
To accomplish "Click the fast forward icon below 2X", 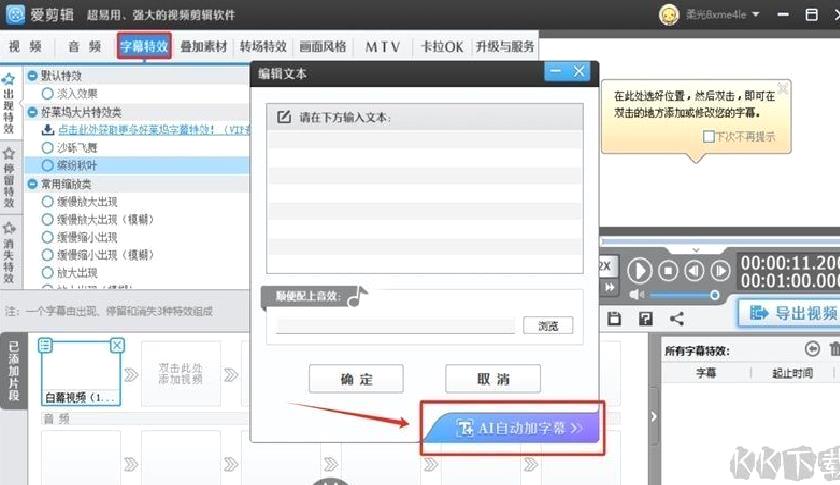I will point(609,287).
